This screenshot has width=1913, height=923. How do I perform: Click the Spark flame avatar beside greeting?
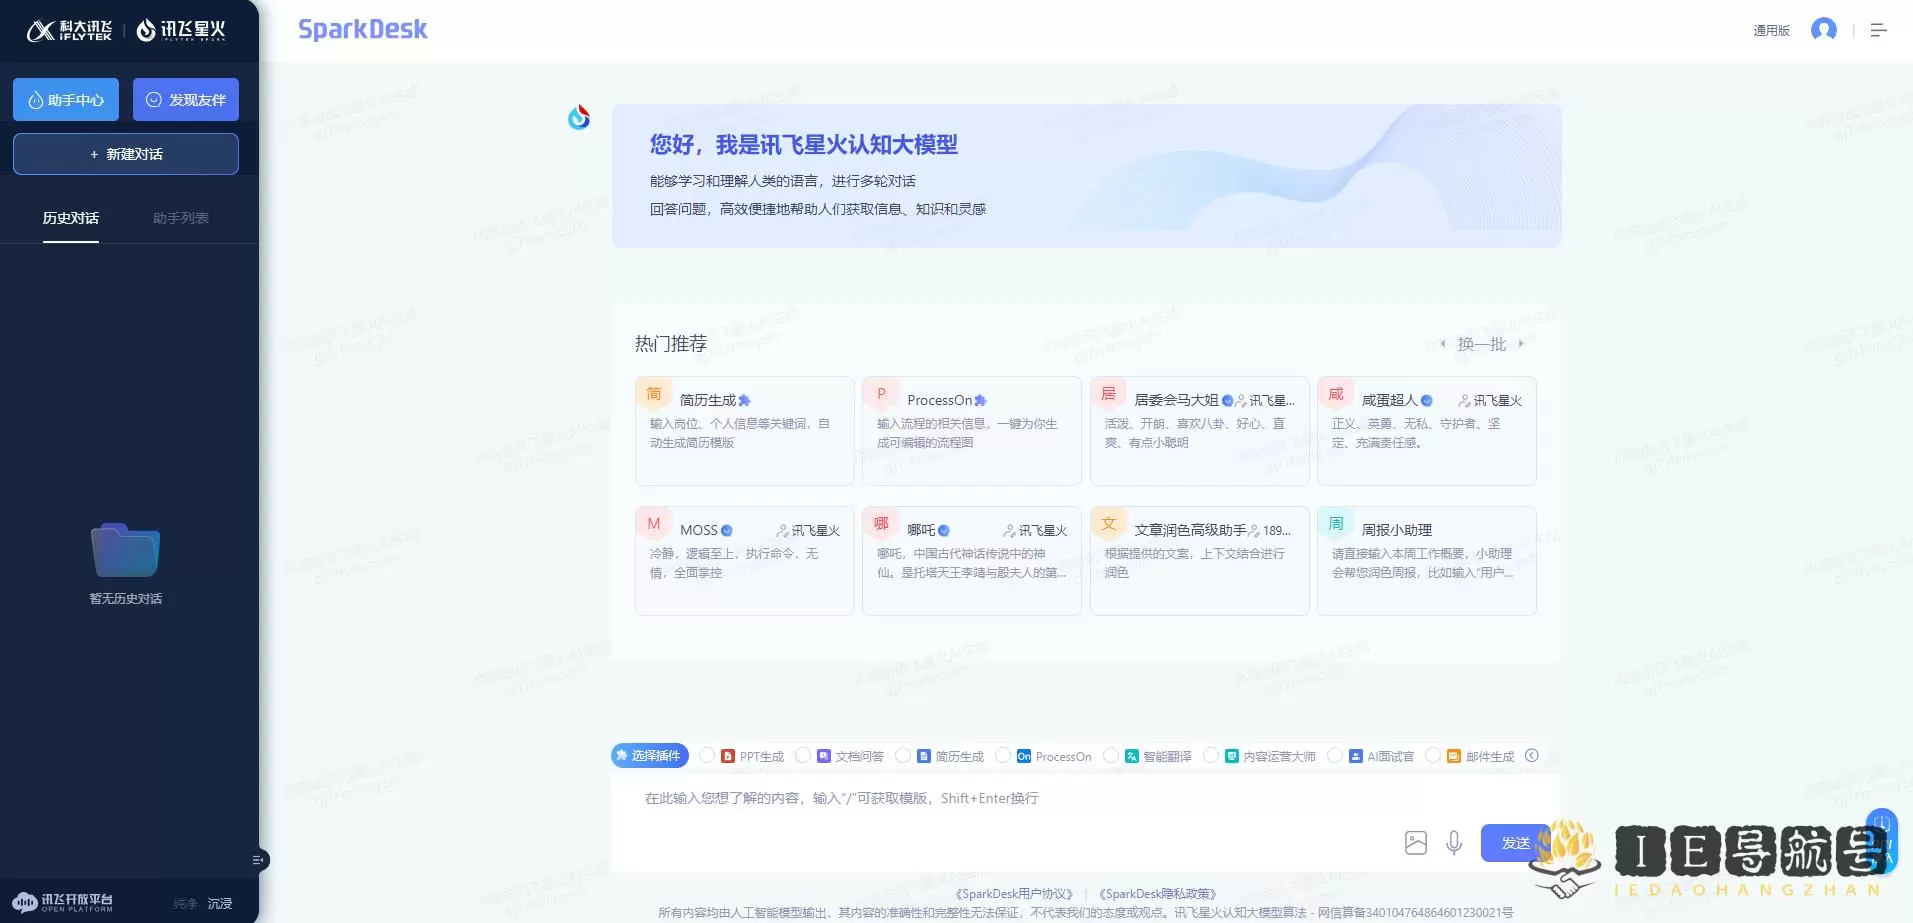pos(579,117)
